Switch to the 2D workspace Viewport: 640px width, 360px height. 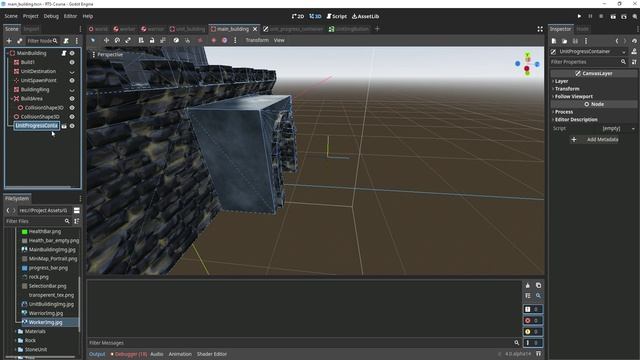click(x=298, y=16)
